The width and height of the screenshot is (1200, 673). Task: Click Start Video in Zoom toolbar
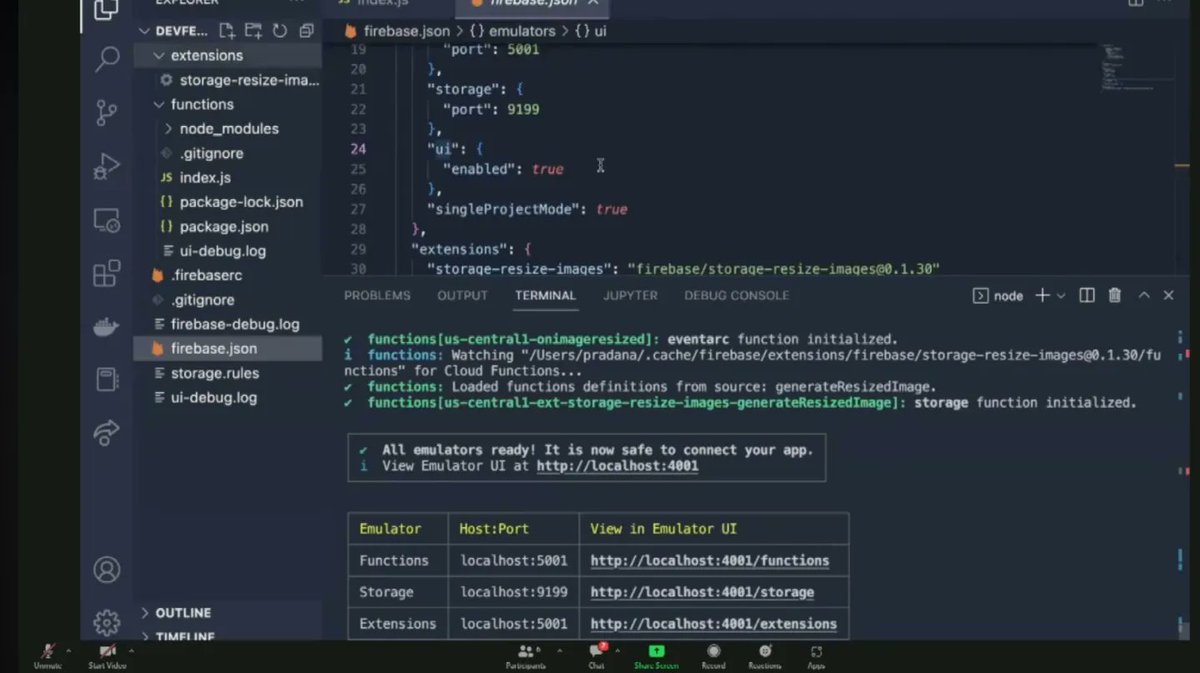108,655
